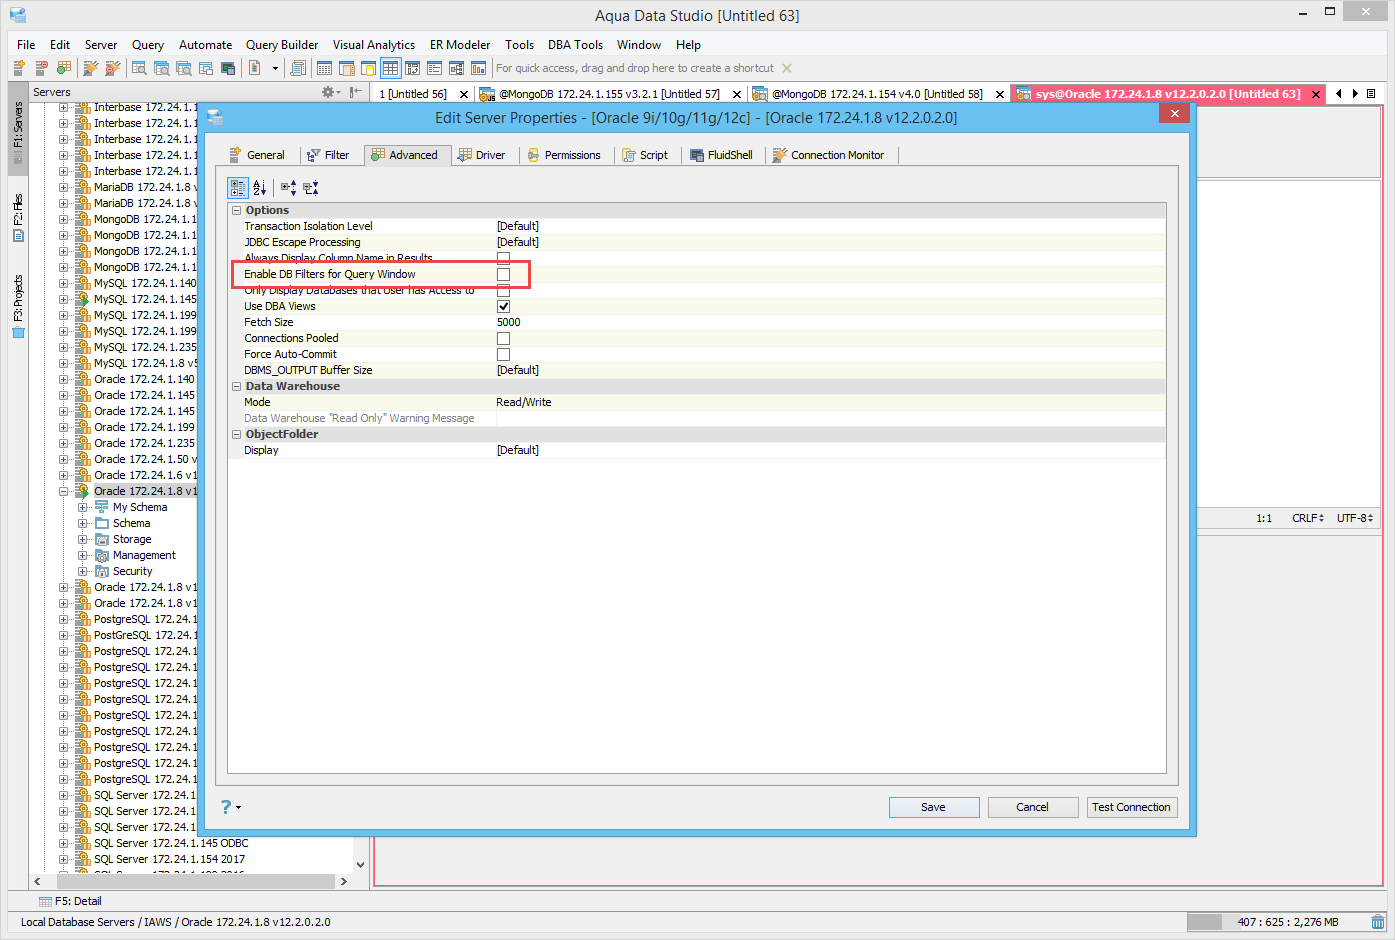
Task: Expand the Storage tree node
Action: 83,539
